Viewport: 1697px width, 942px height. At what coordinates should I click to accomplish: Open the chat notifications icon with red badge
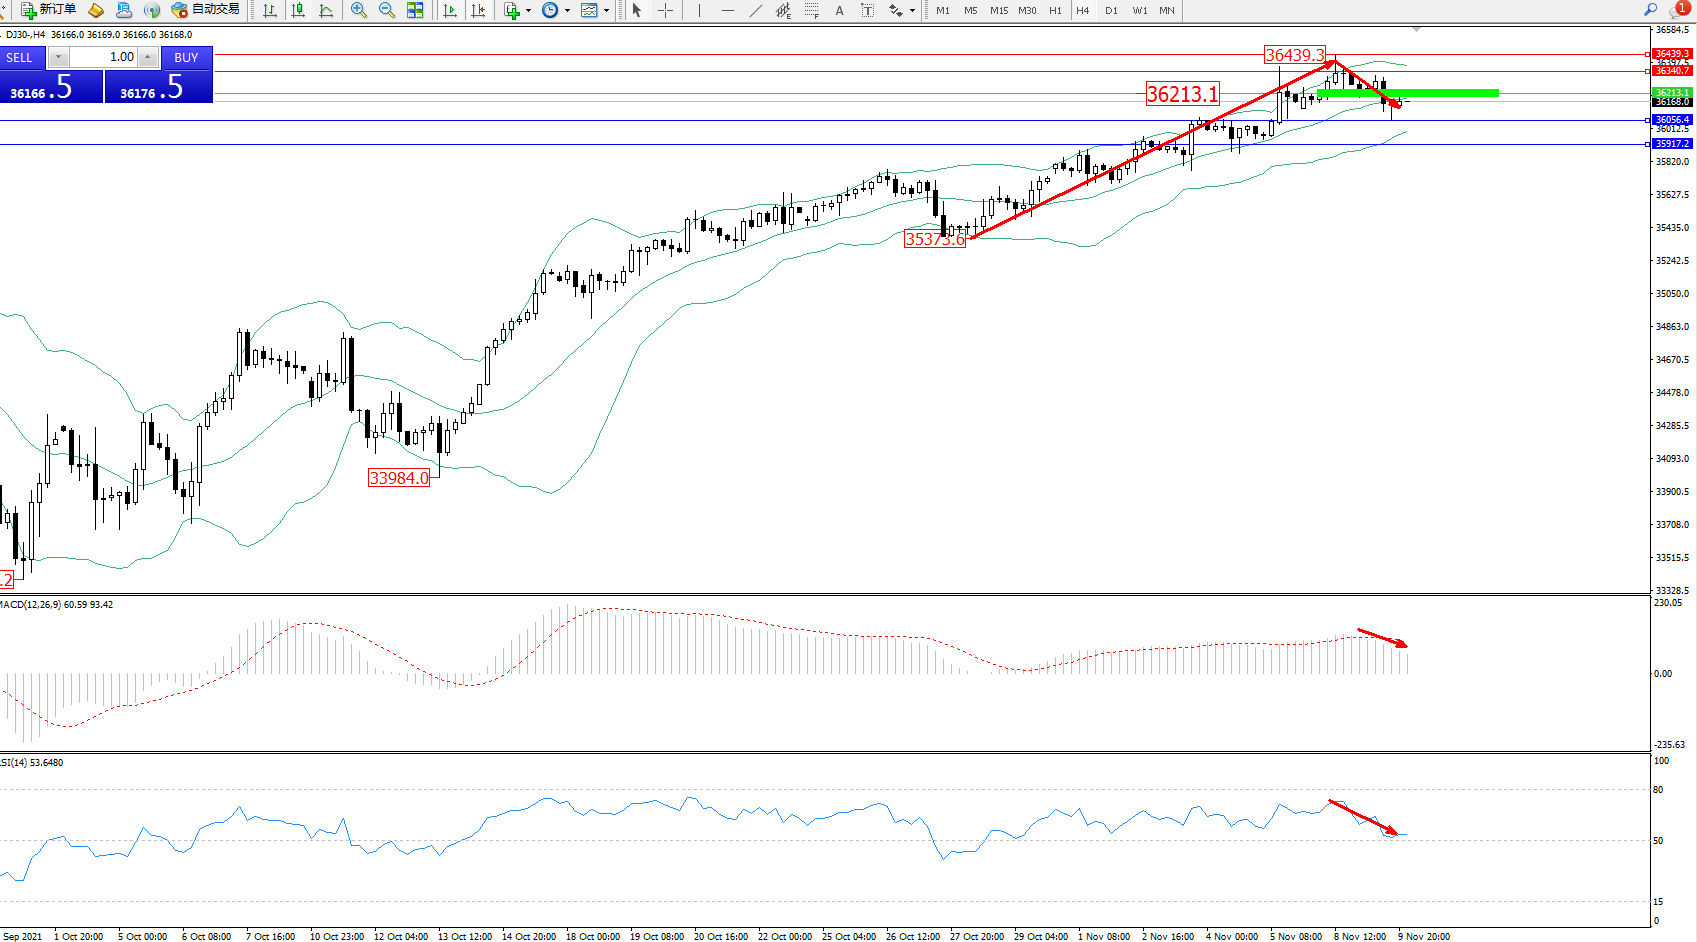1677,10
